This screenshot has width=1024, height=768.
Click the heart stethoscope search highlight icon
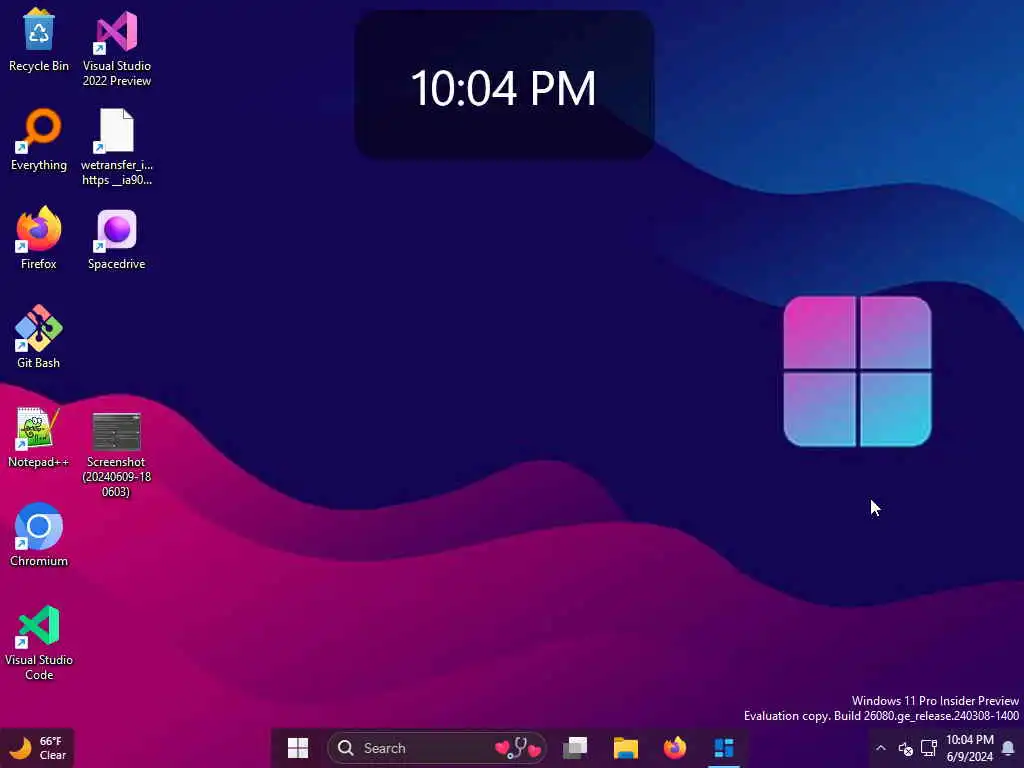519,748
